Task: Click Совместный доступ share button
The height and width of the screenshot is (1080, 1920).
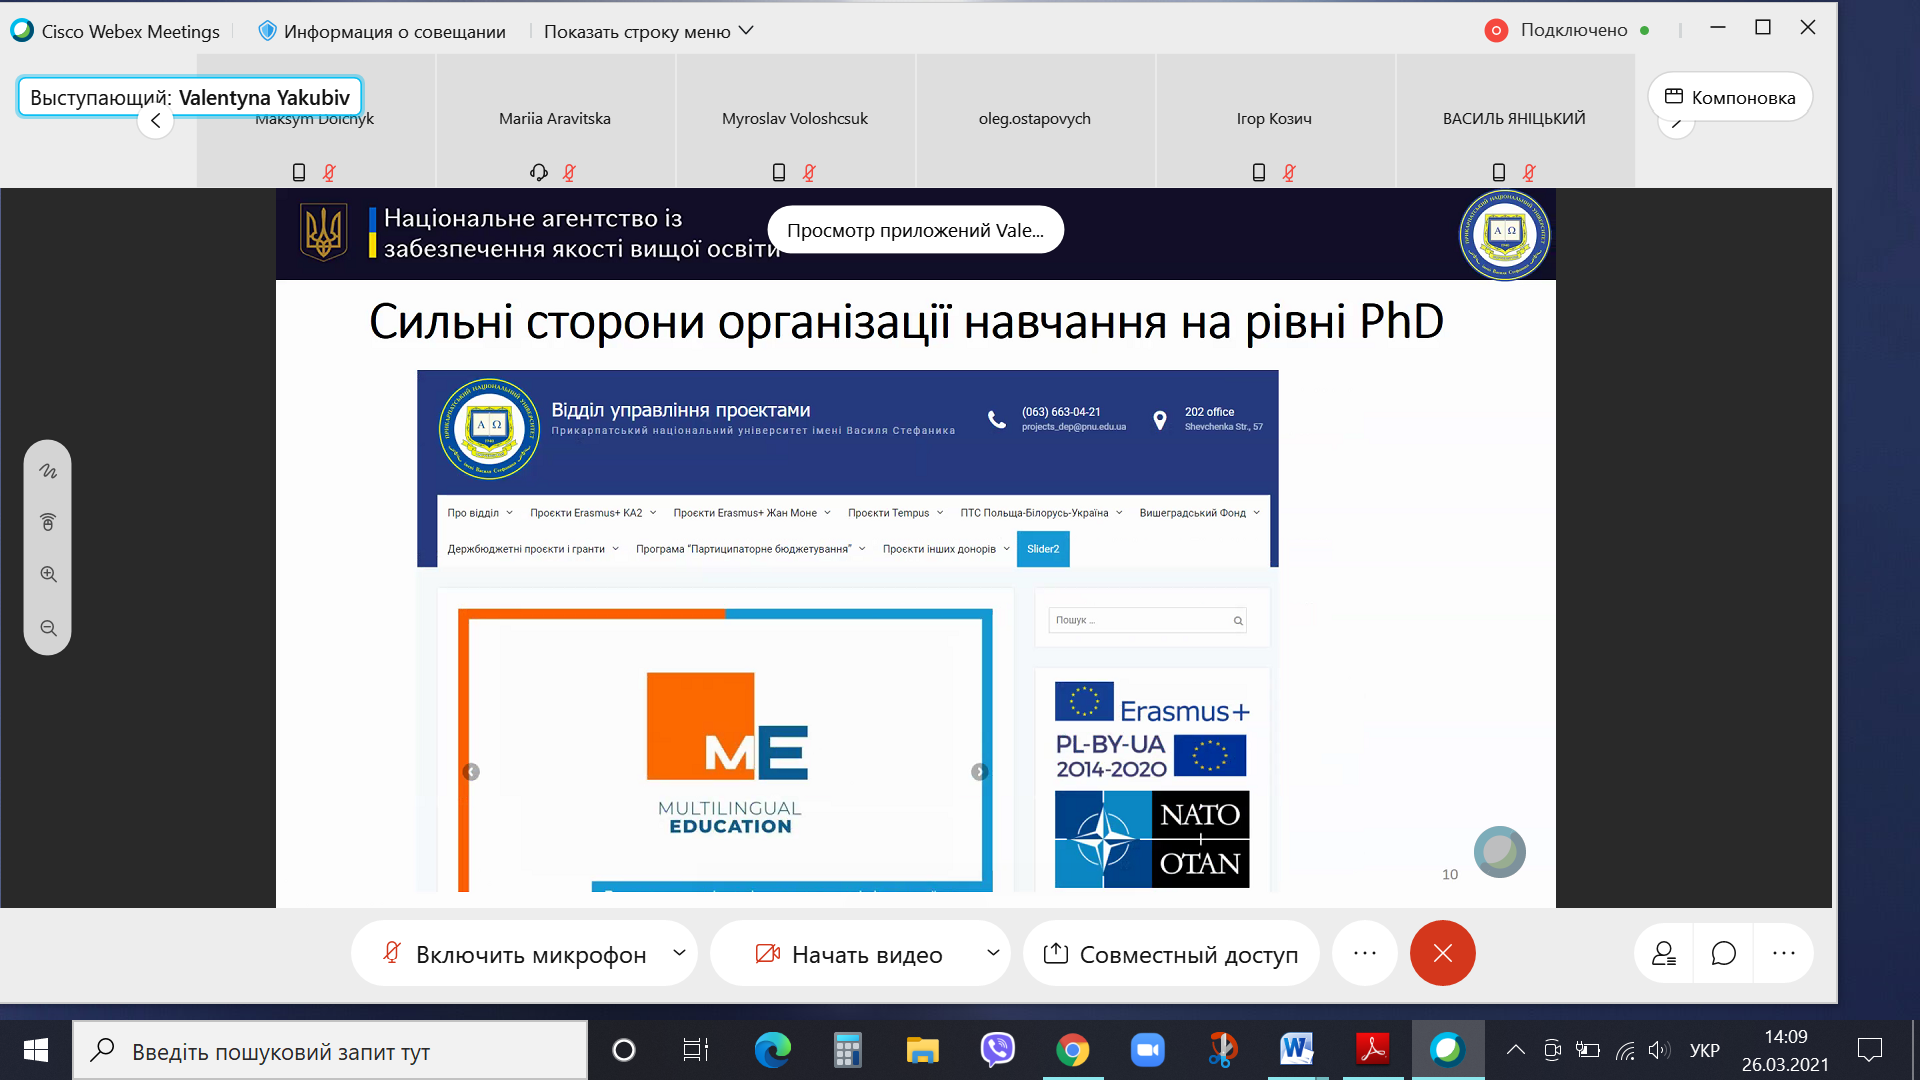Action: tap(1171, 954)
